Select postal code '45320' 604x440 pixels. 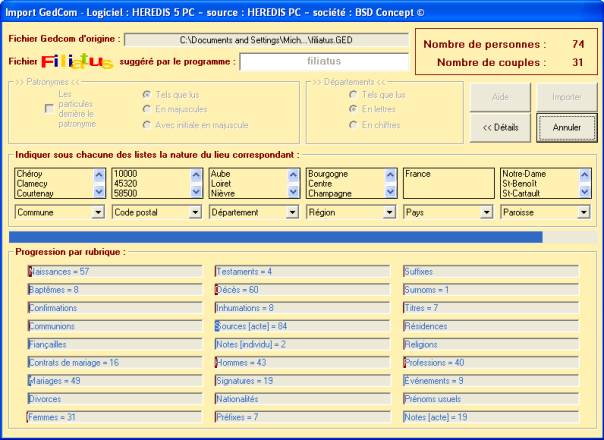[x=126, y=184]
